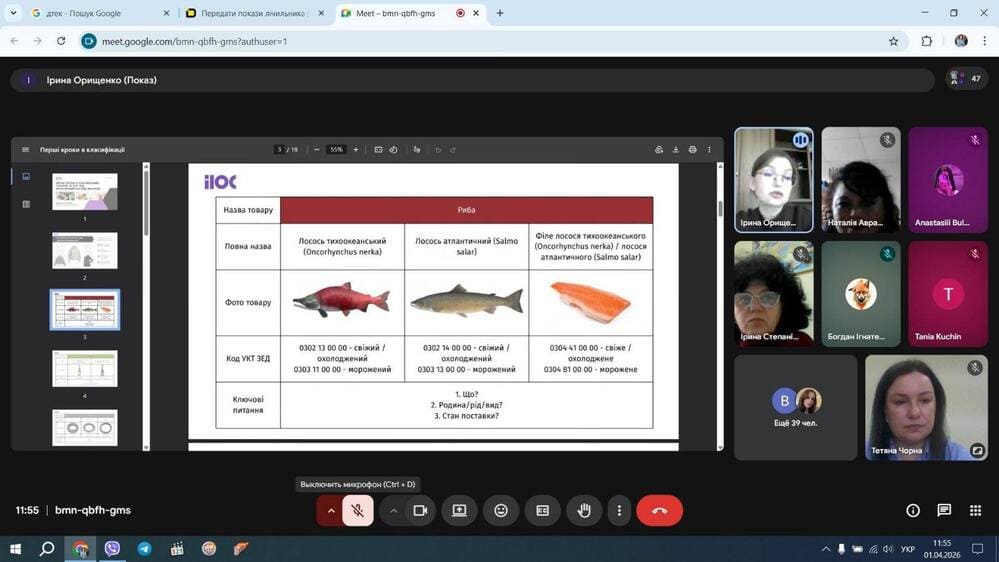Image resolution: width=999 pixels, height=562 pixels.
Task: Show the participants list with 47 people
Action: [x=966, y=79]
